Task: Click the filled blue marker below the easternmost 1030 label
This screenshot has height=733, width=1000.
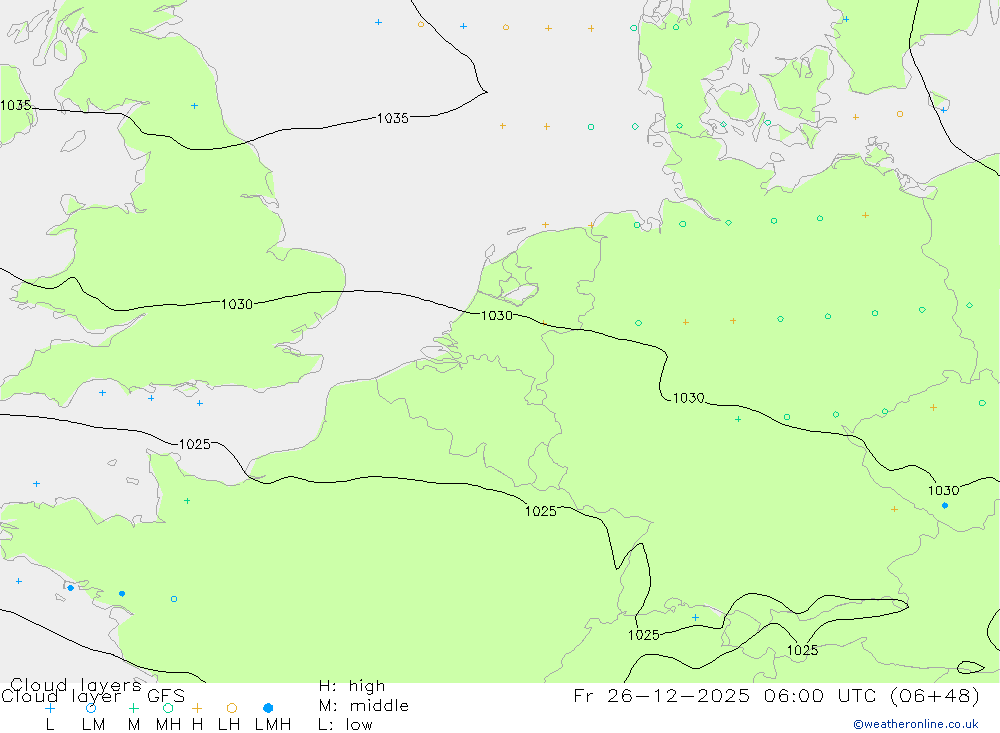Action: [945, 505]
